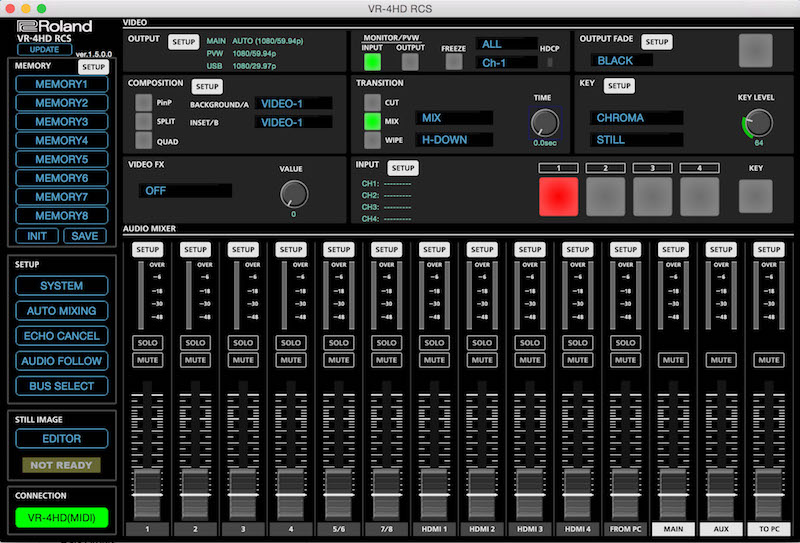Open SETUP for audio channel 5/6
The image size is (800, 543).
tap(339, 250)
